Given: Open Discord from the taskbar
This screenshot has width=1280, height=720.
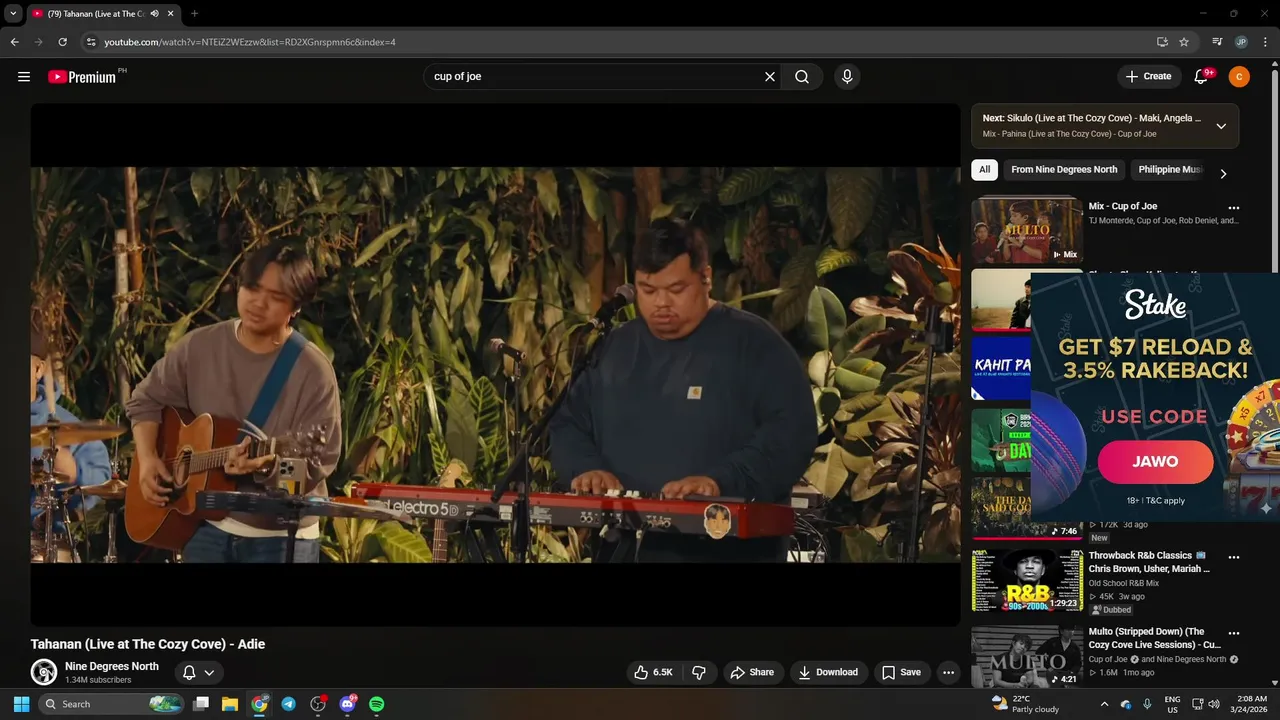Looking at the screenshot, I should 347,704.
